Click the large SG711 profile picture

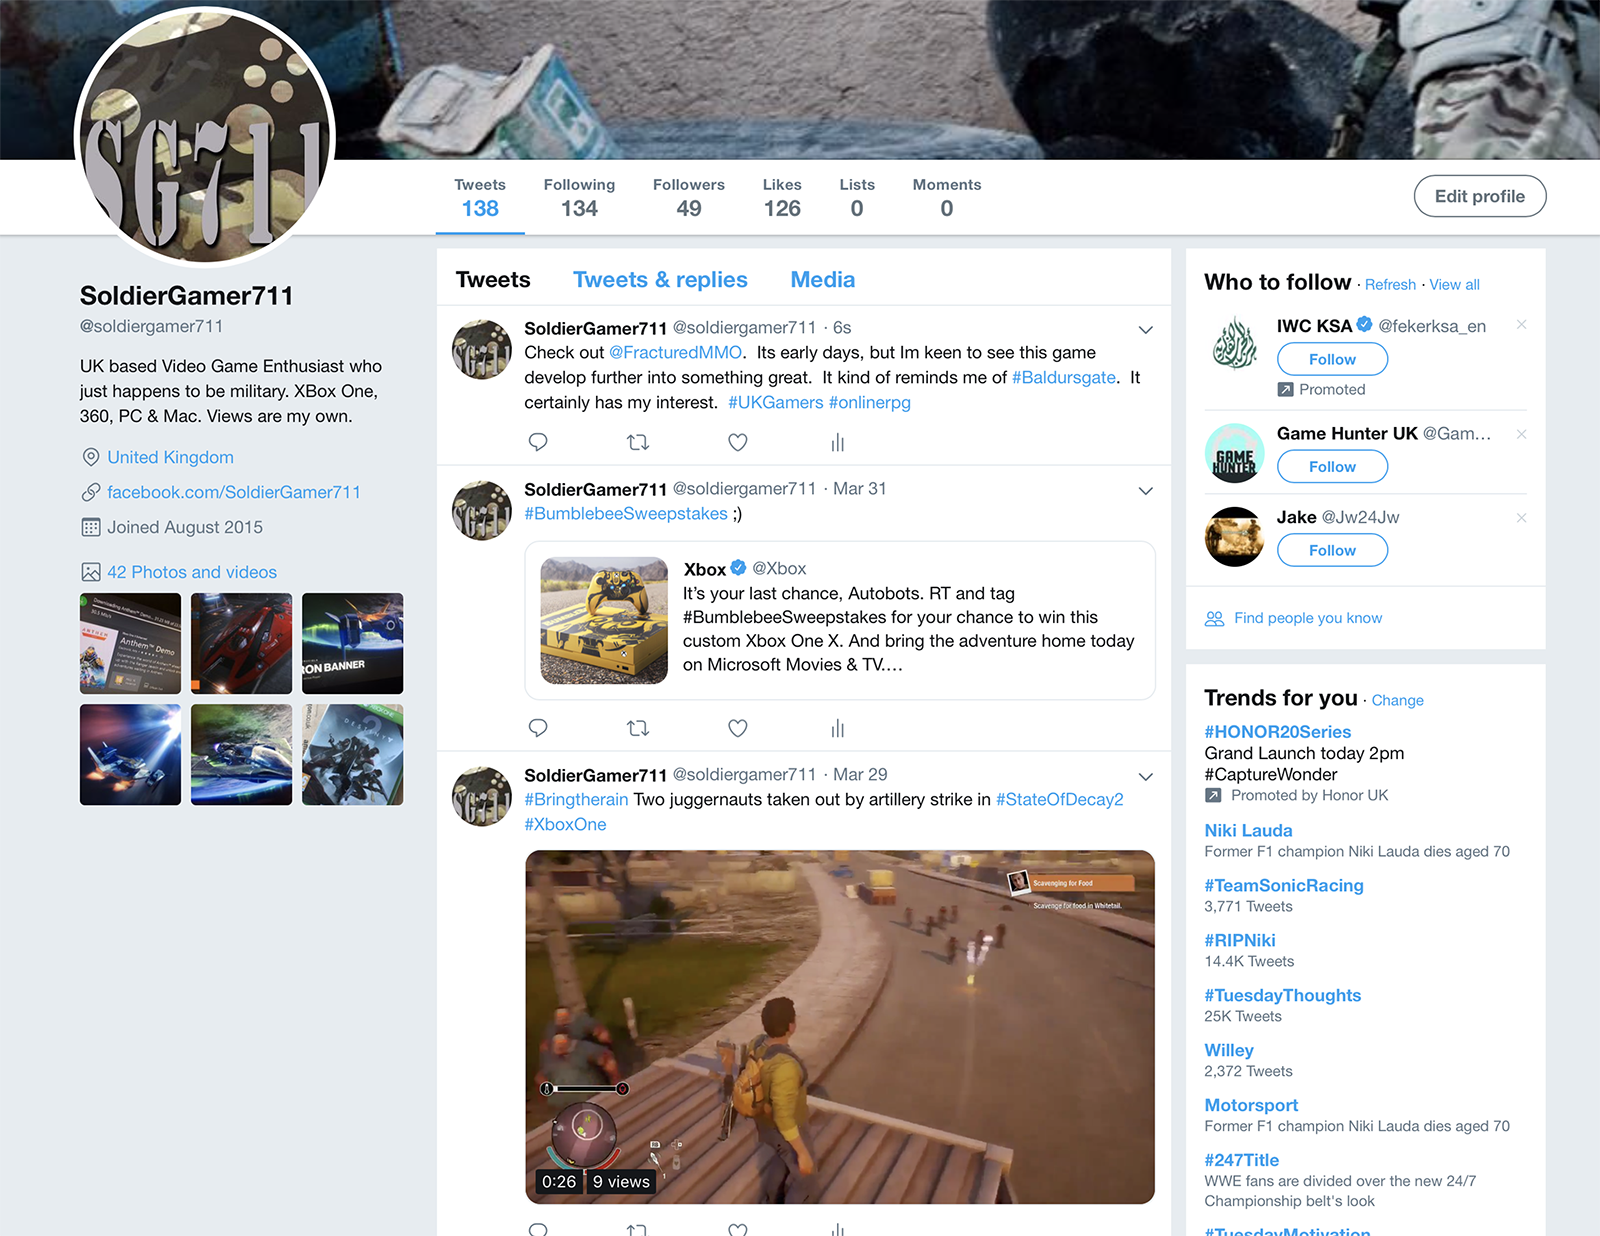coord(205,137)
